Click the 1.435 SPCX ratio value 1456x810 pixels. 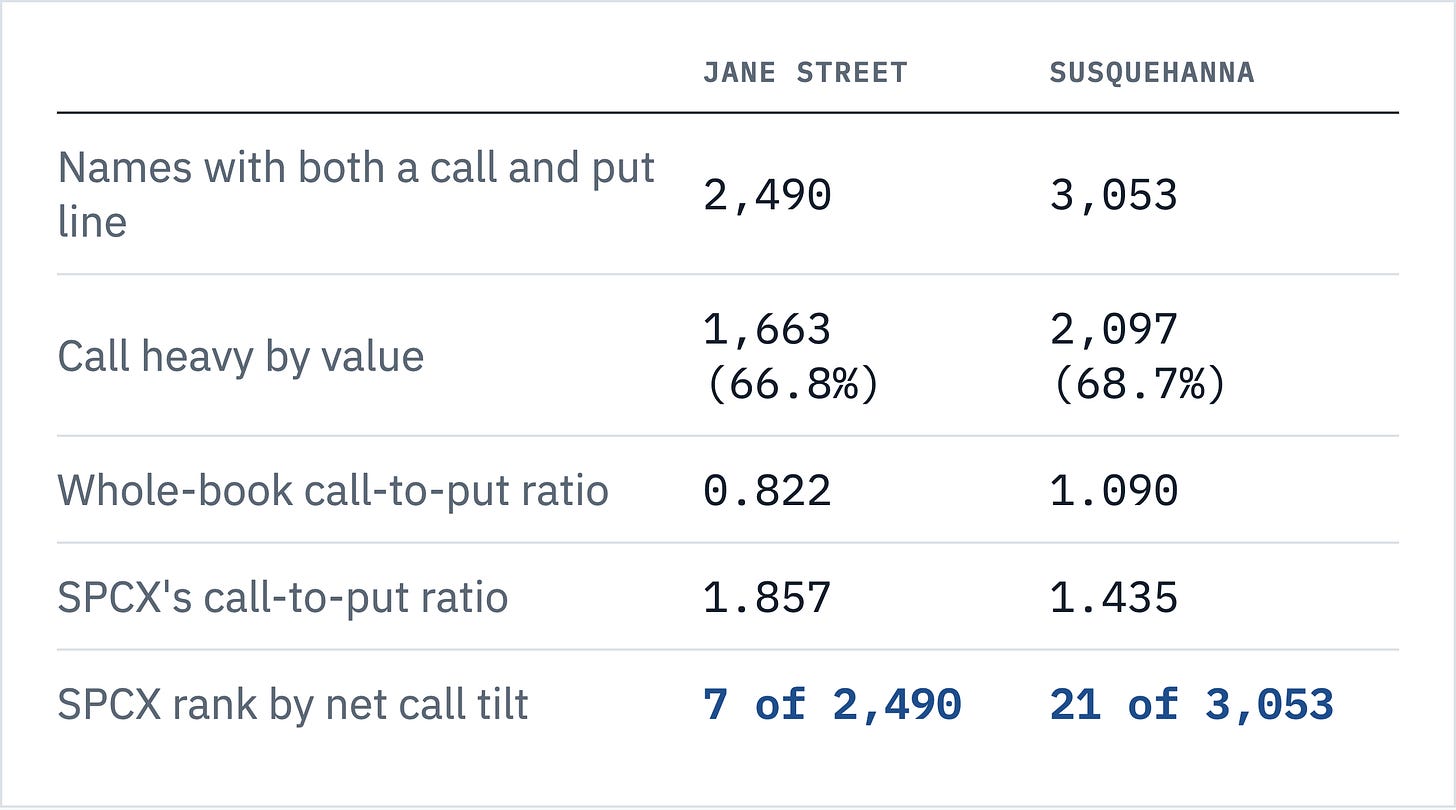click(1114, 598)
